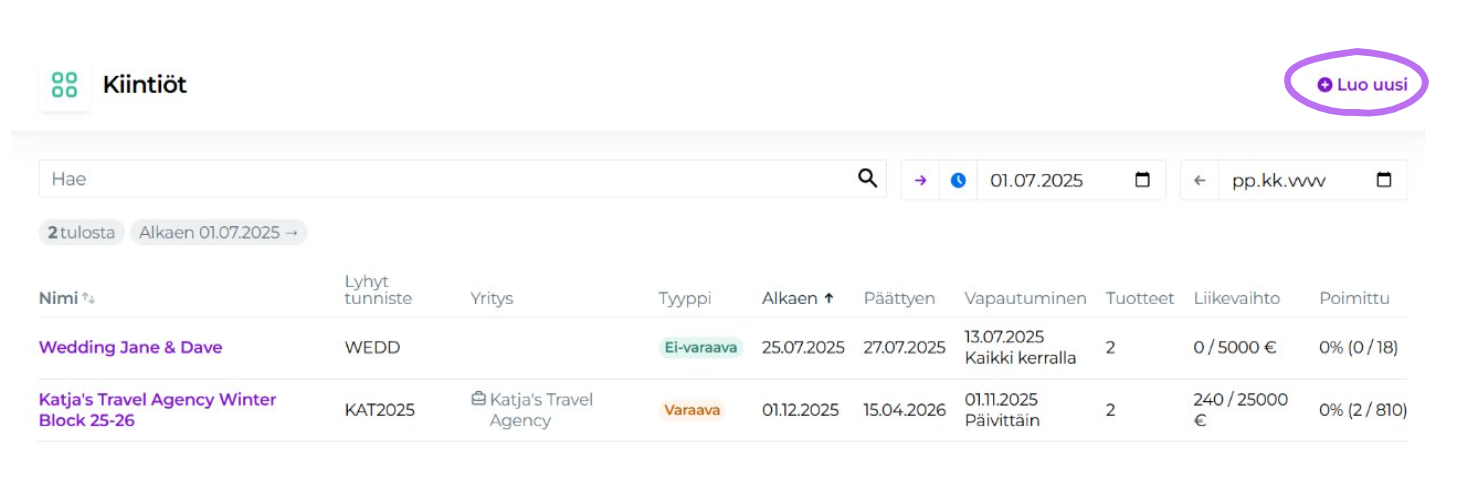The height and width of the screenshot is (502, 1483).
Task: Open Wedding Jane & Dave quota
Action: (130, 347)
